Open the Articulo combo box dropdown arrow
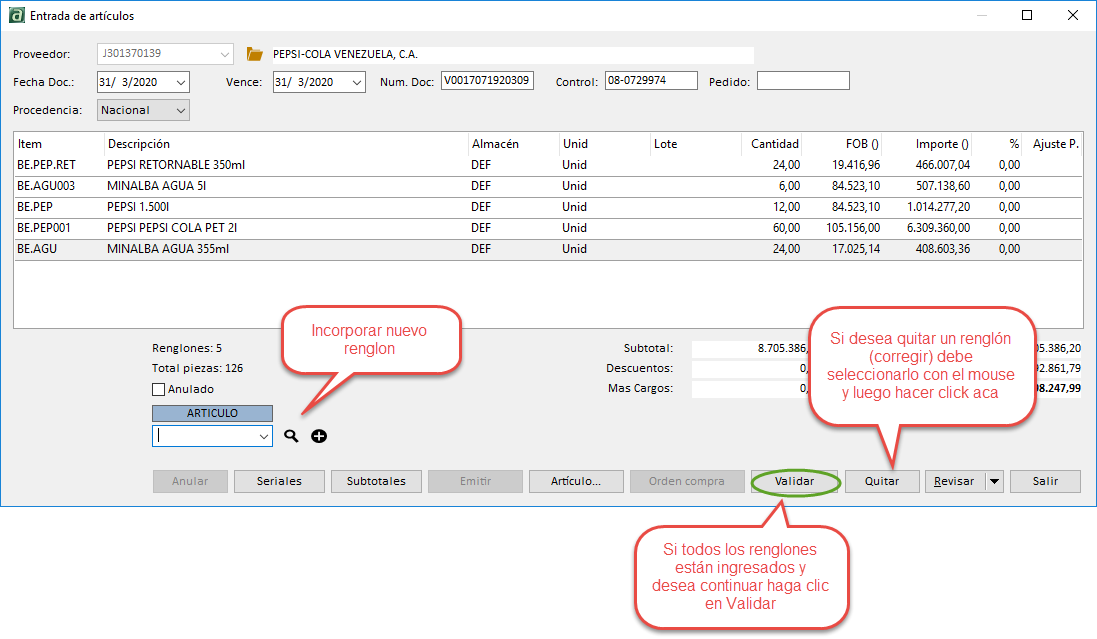Screen dimensions: 1097x639 click(264, 436)
